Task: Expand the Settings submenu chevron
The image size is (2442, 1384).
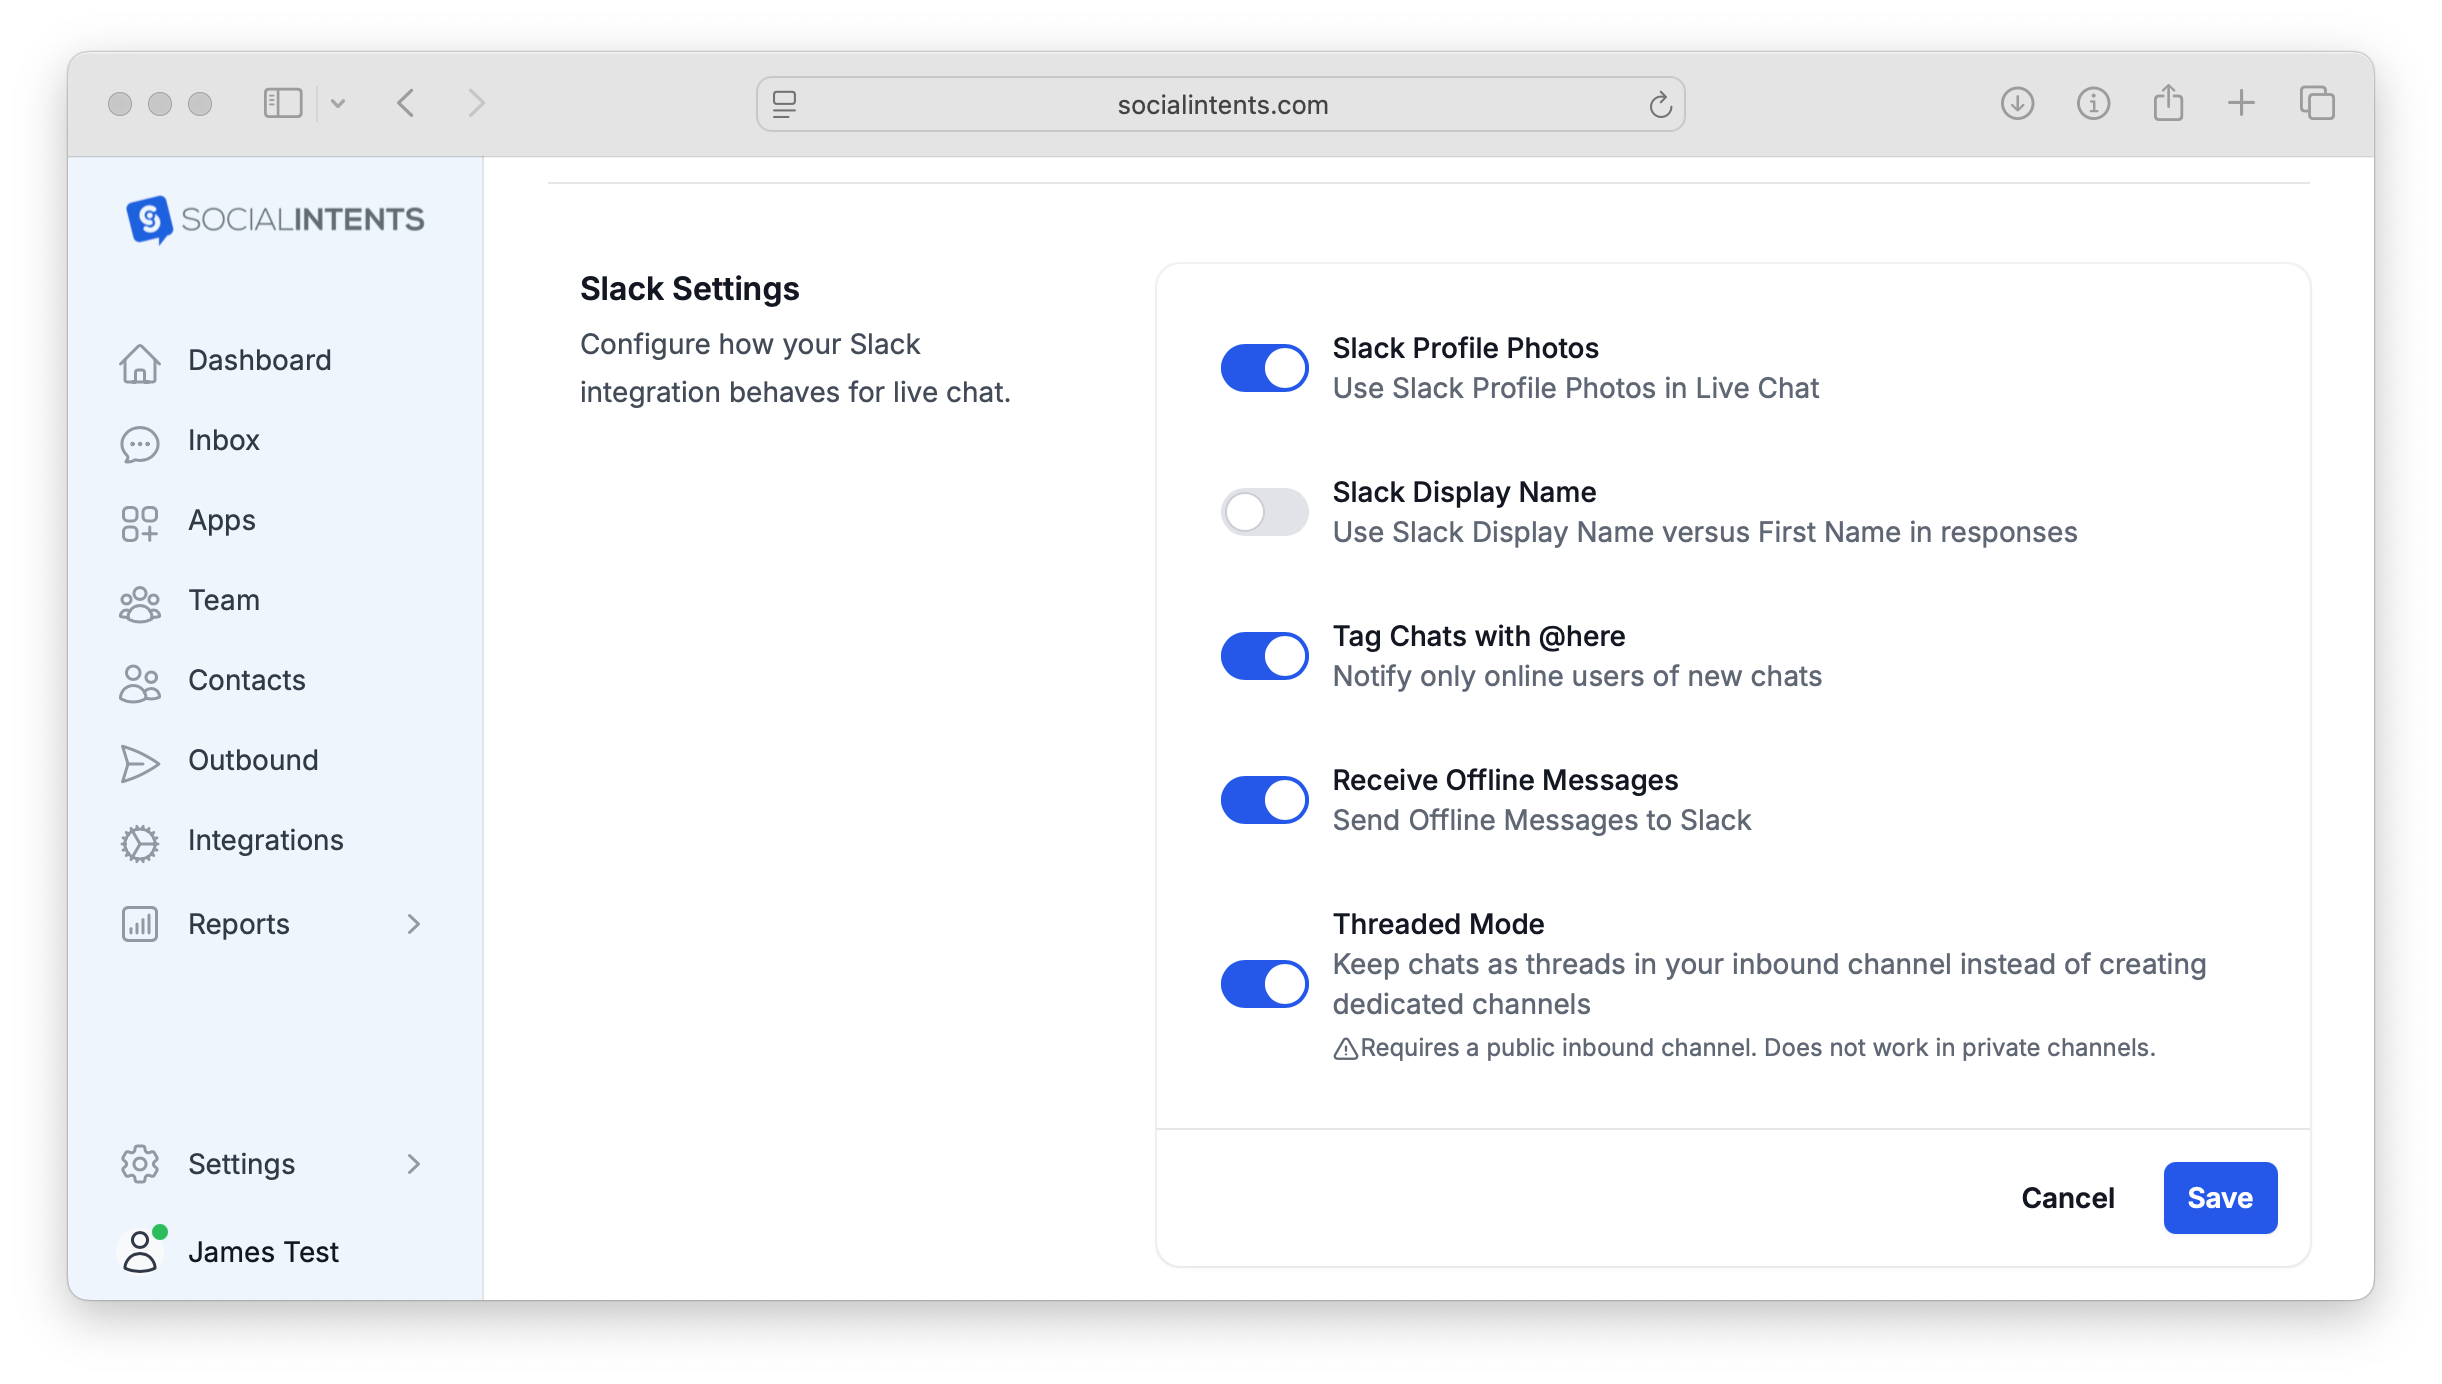Action: [414, 1164]
